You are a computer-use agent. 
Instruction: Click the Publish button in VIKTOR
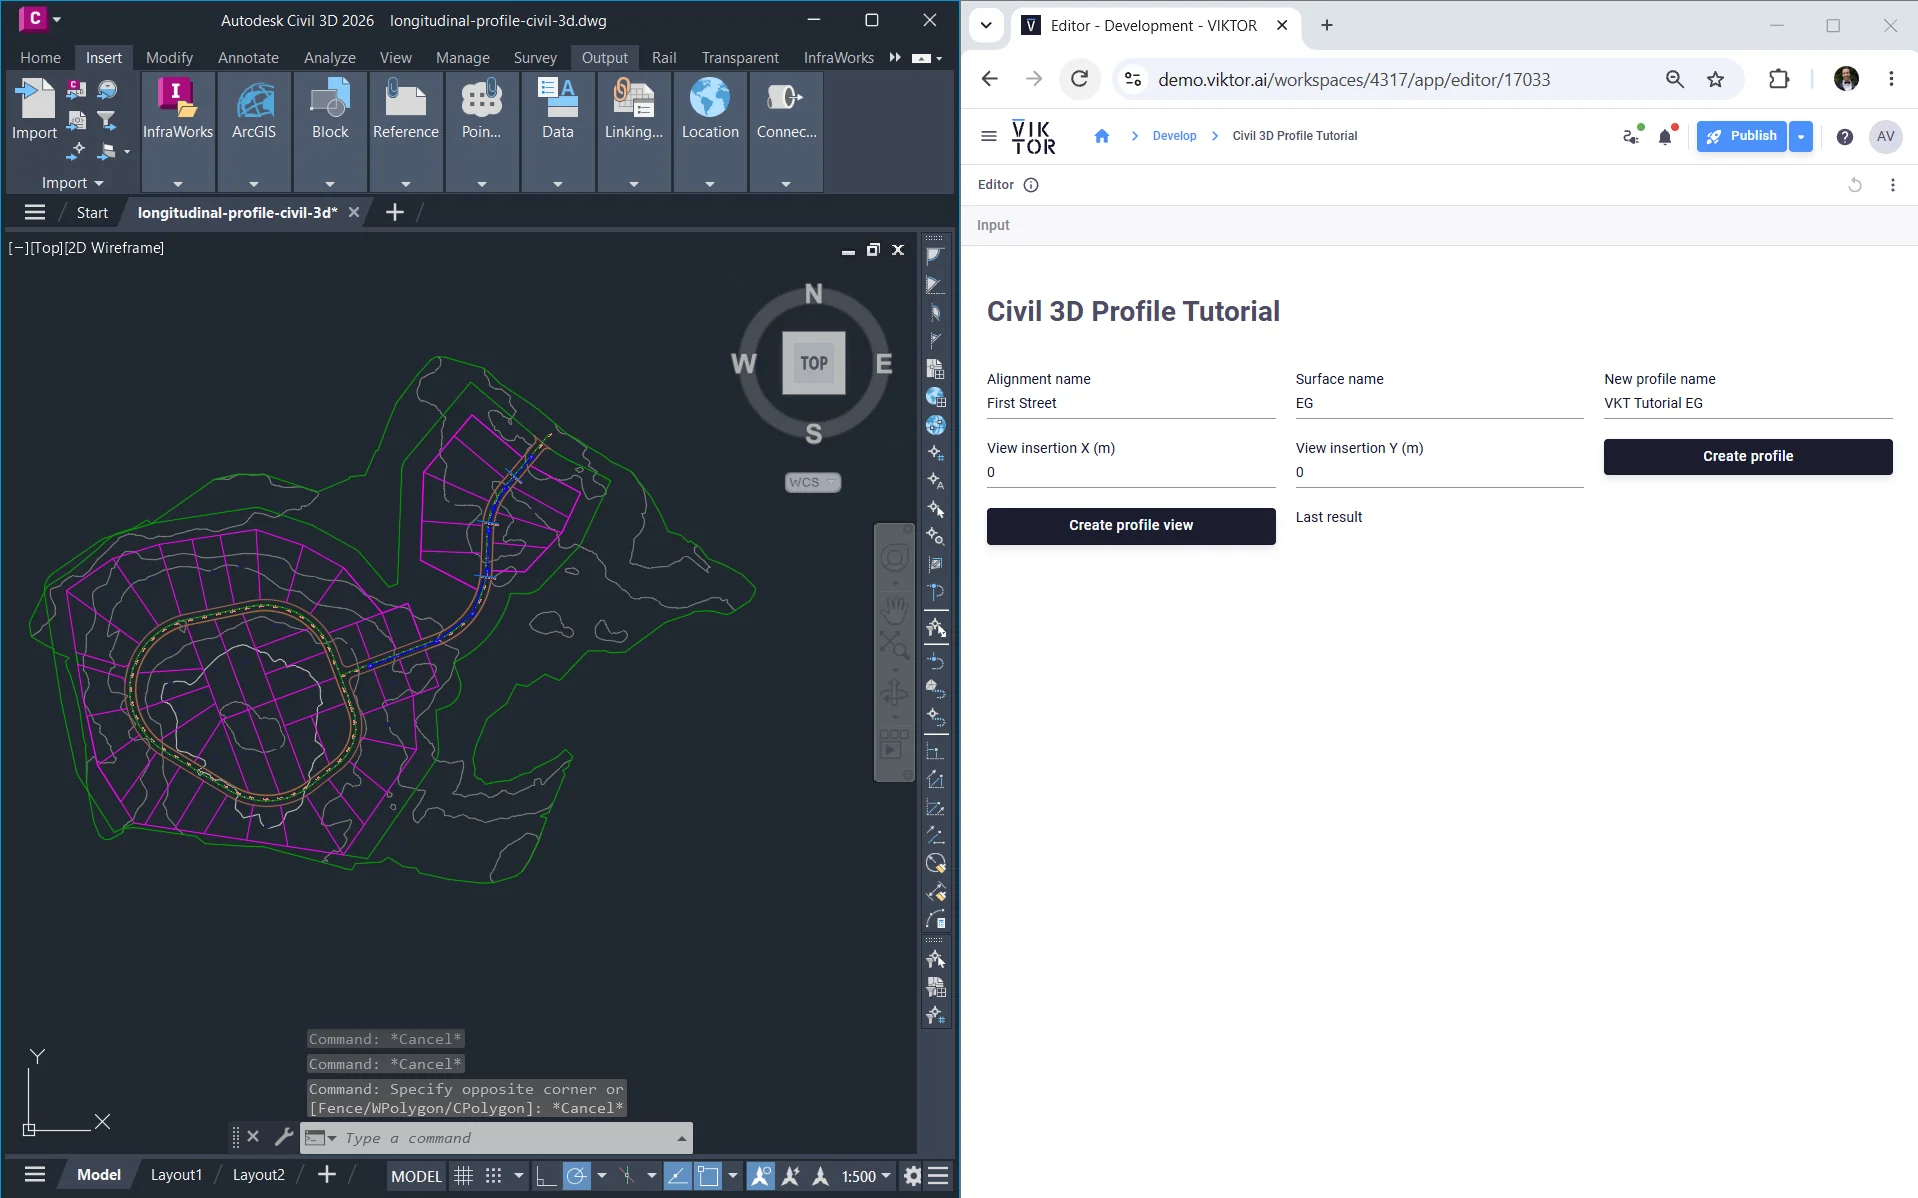1741,136
